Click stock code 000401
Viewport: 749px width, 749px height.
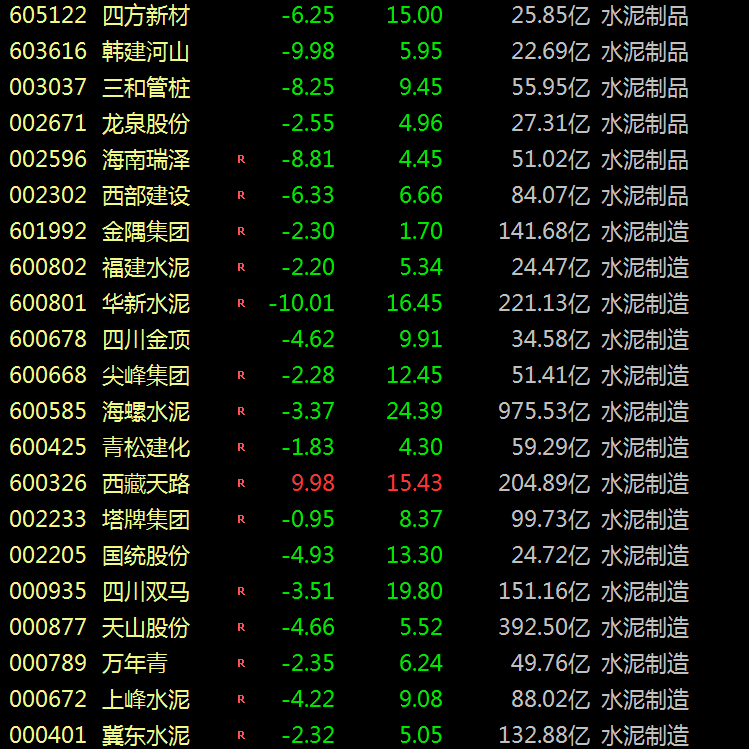pos(48,735)
